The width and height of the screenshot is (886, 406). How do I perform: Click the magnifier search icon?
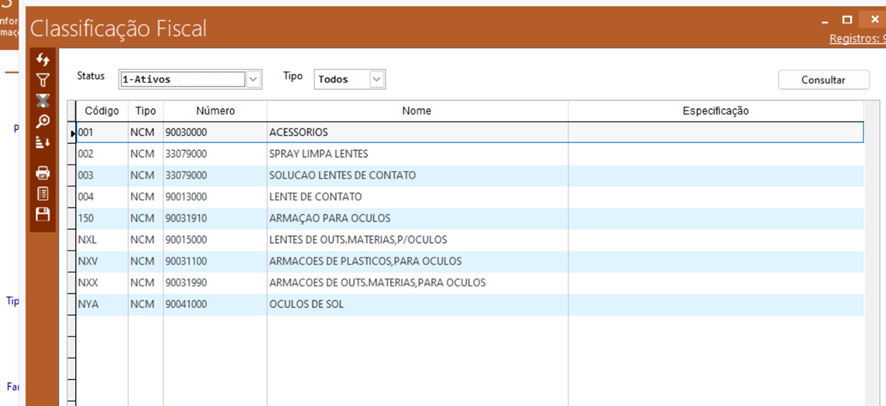pos(43,122)
